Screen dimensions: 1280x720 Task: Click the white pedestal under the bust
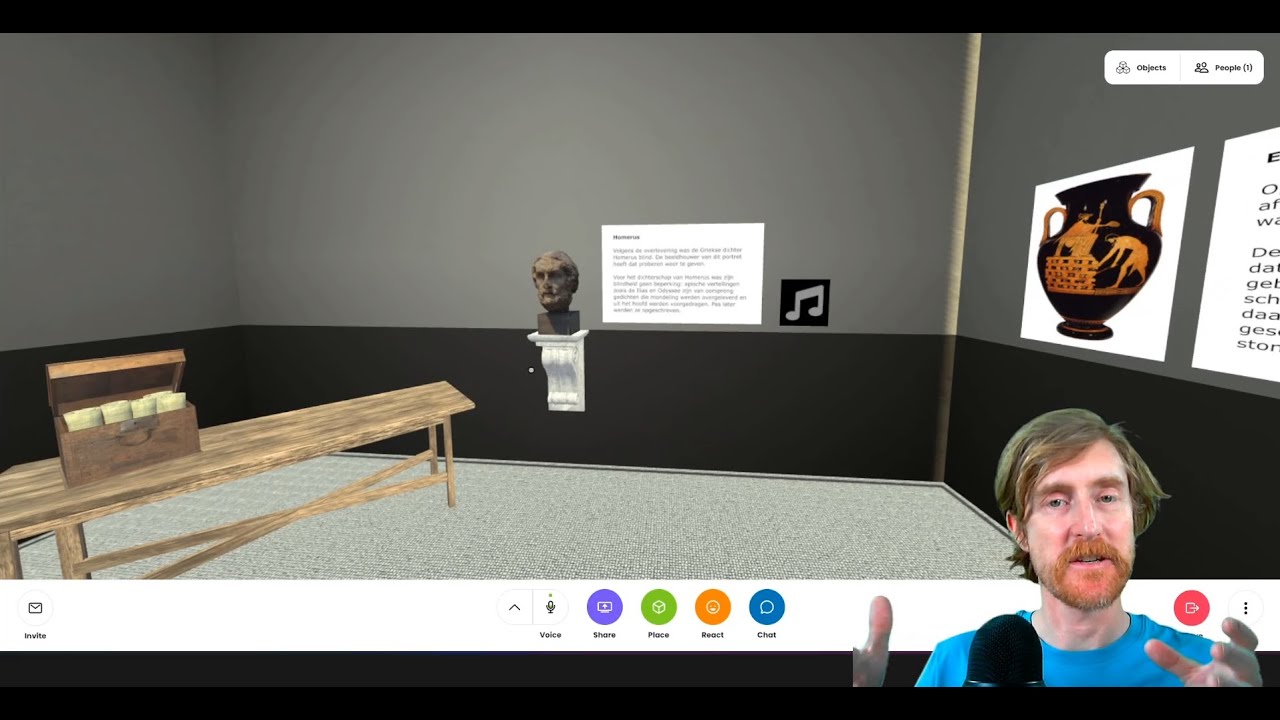561,371
